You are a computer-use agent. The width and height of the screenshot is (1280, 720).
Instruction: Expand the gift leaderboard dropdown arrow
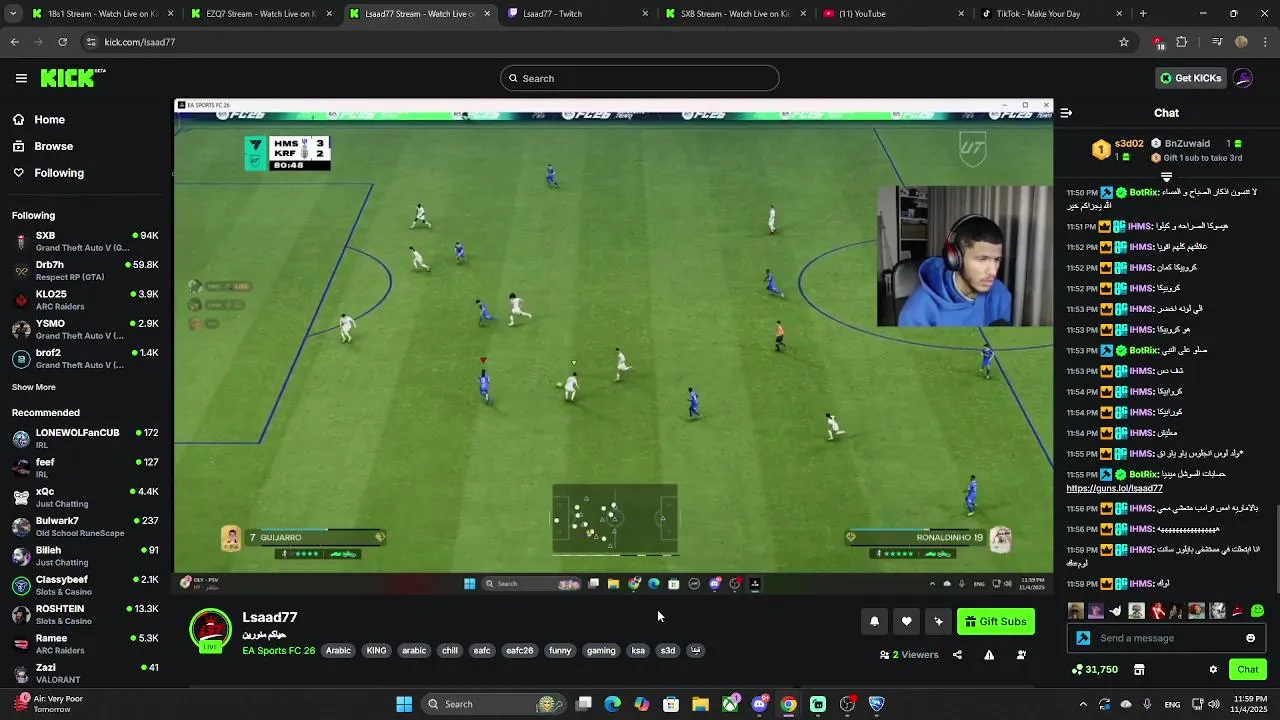1166,177
